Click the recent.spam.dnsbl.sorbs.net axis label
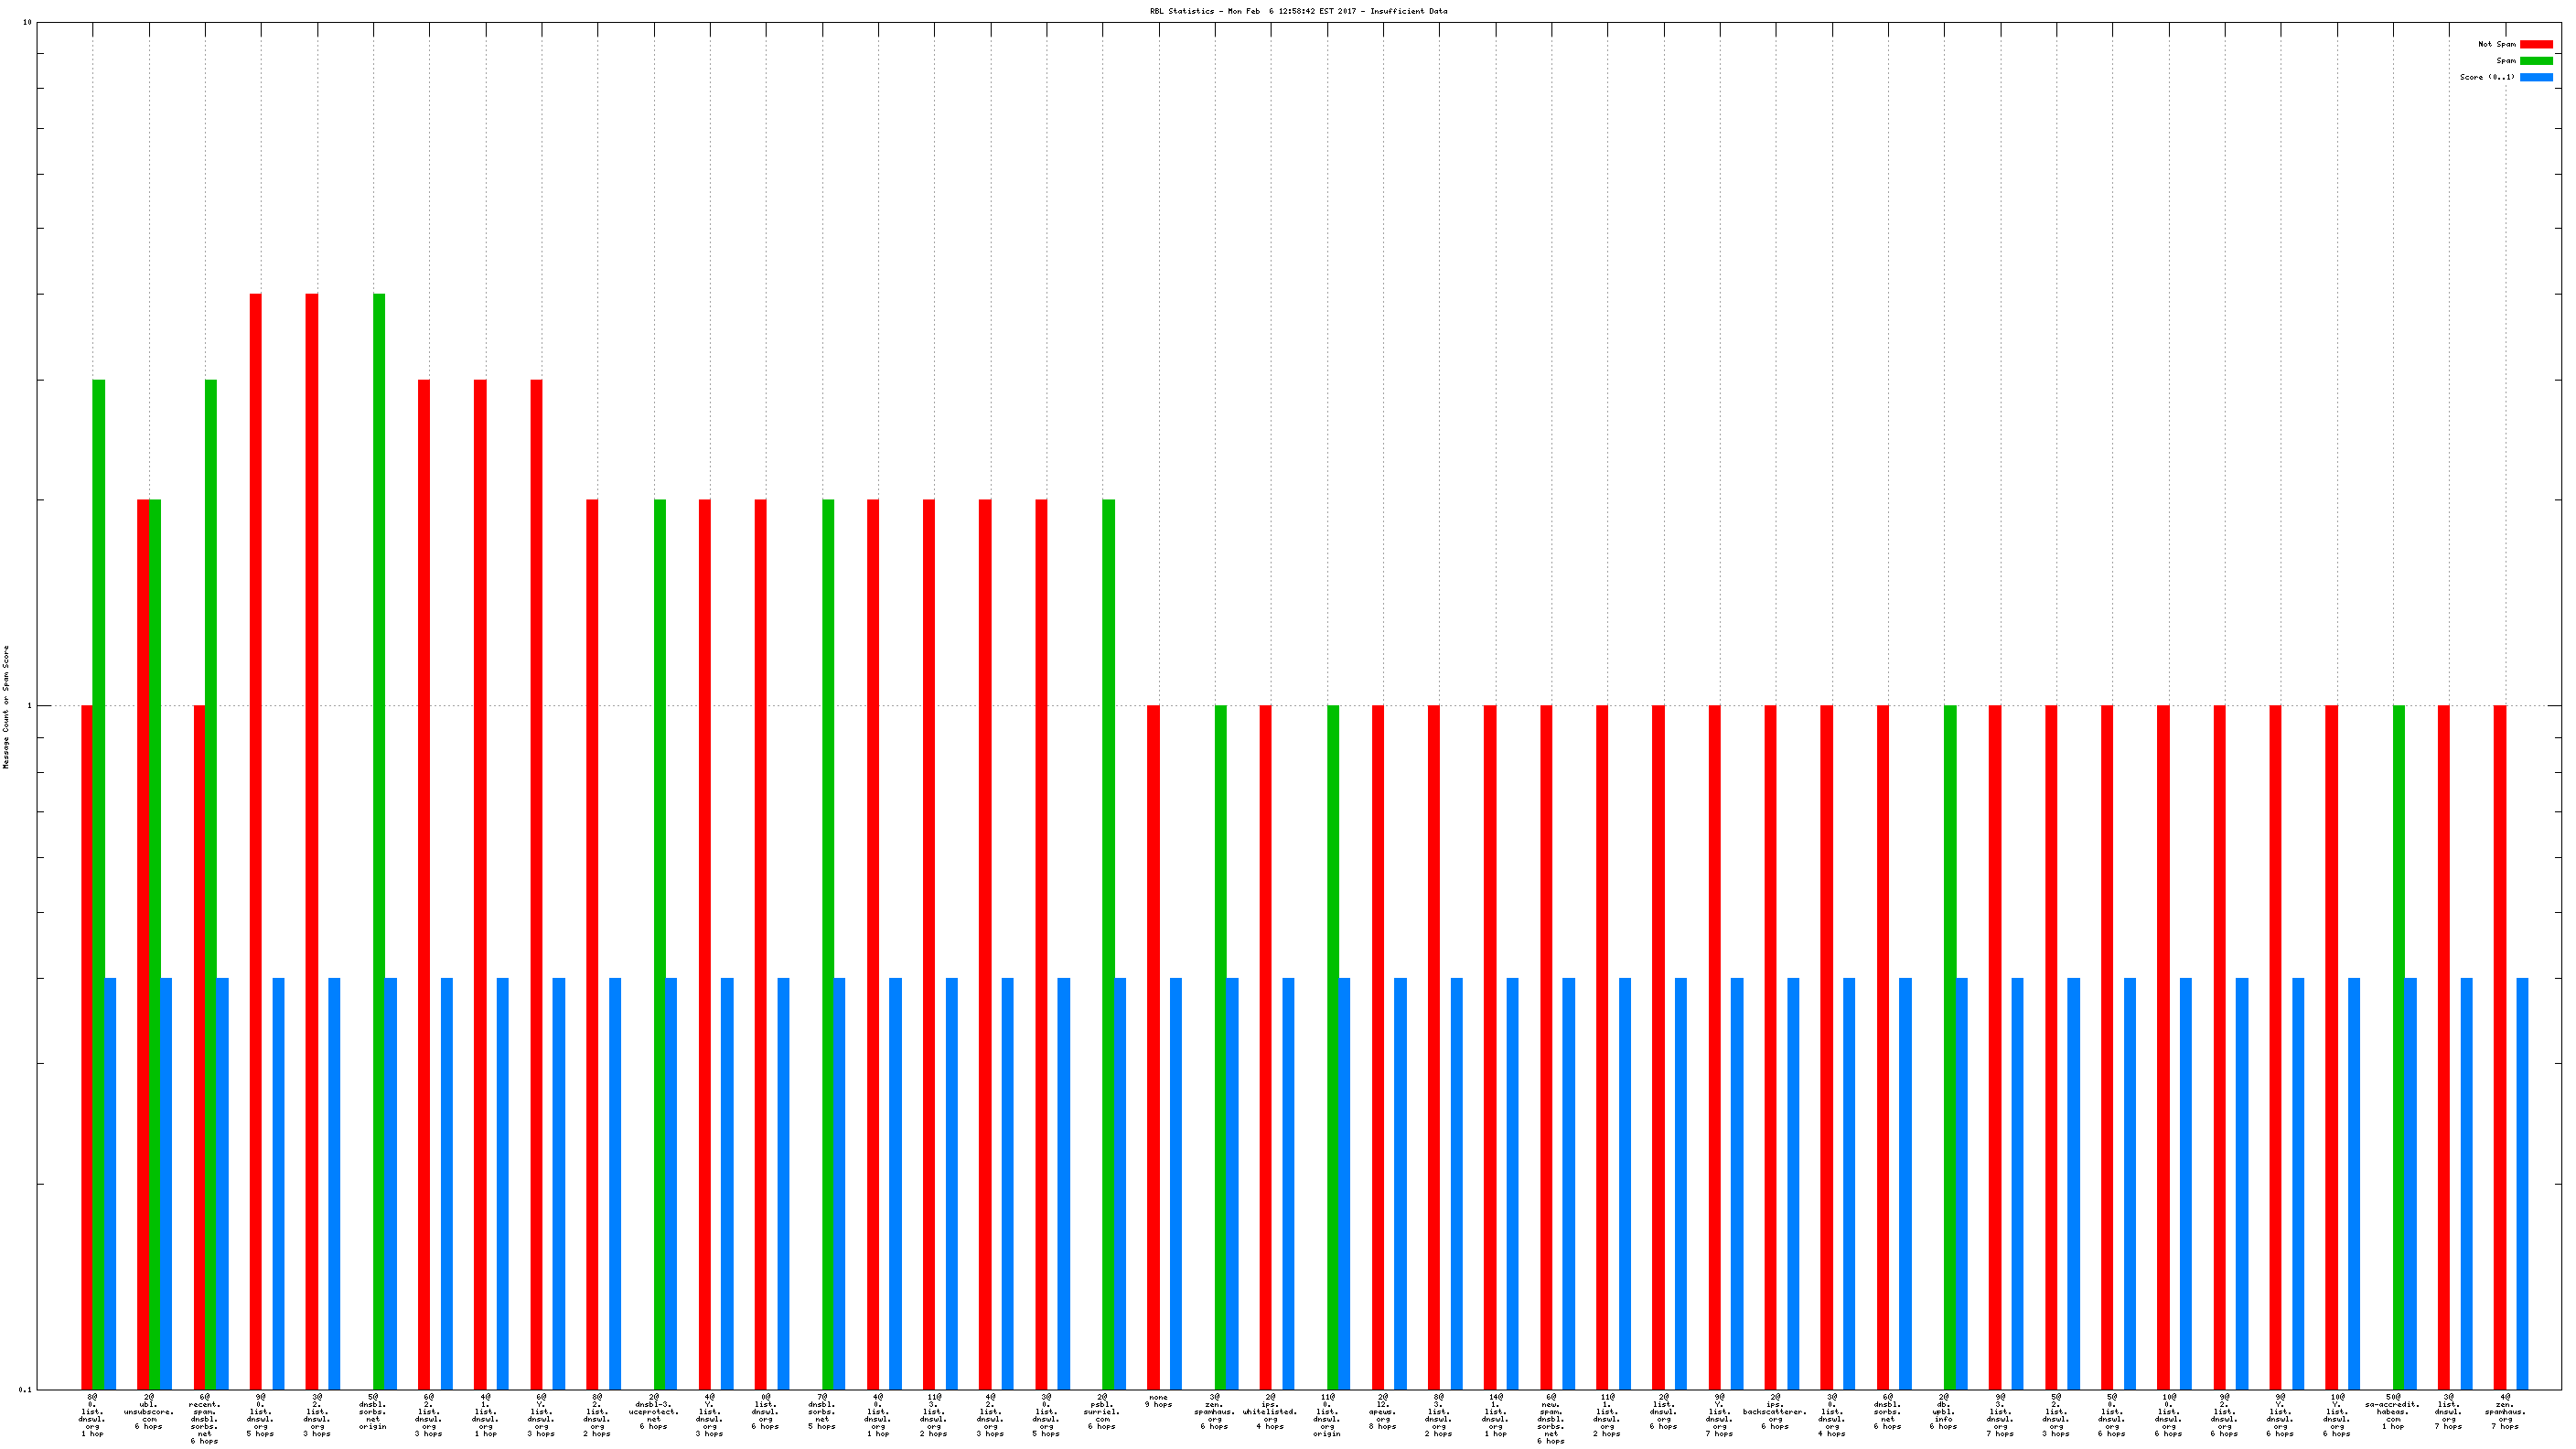This screenshot has height=1449, width=2576. tap(204, 1419)
